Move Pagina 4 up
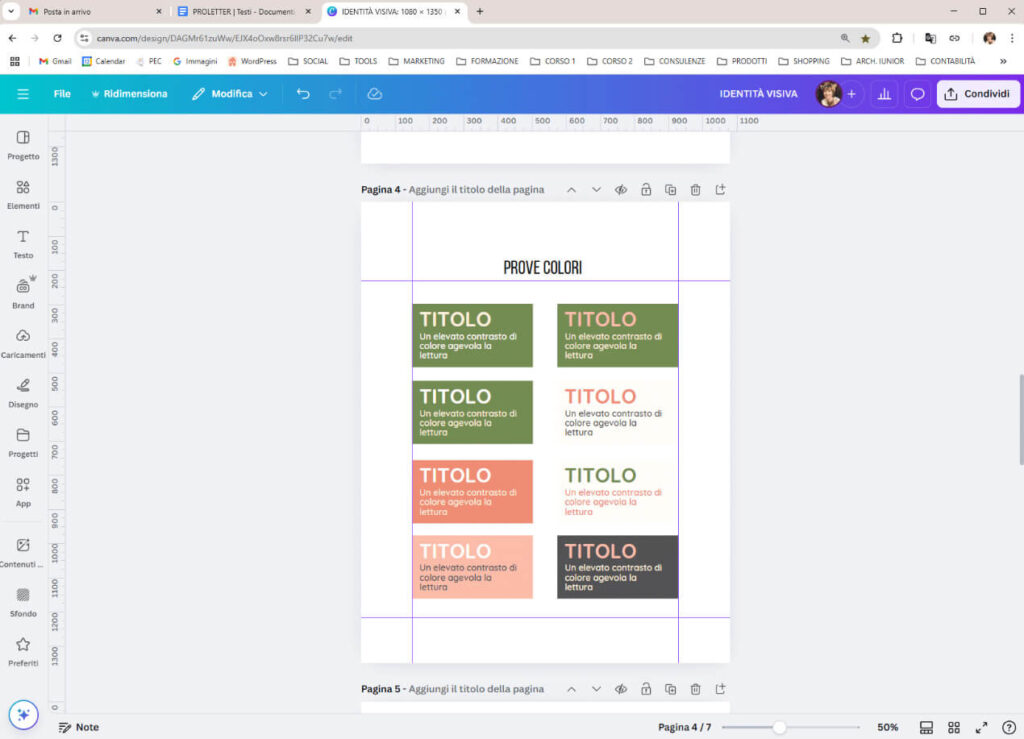Screen dimensions: 1024x739 click(x=571, y=190)
